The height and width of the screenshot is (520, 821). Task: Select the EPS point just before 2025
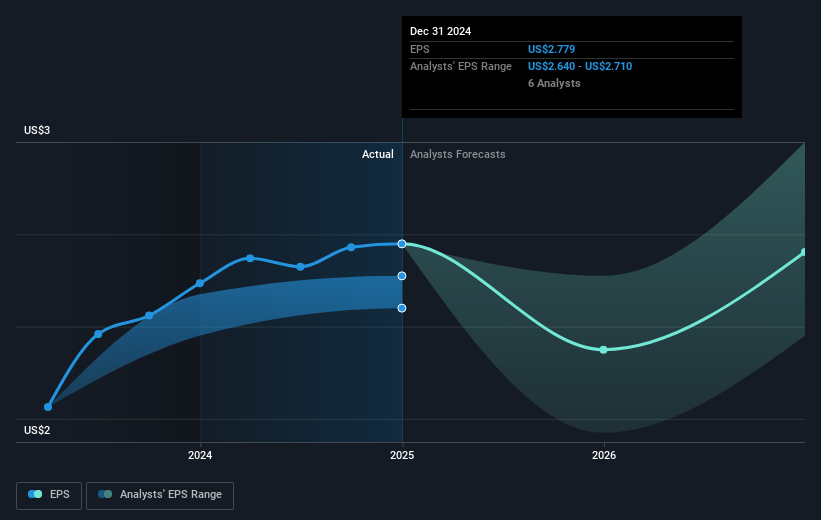pyautogui.click(x=351, y=247)
